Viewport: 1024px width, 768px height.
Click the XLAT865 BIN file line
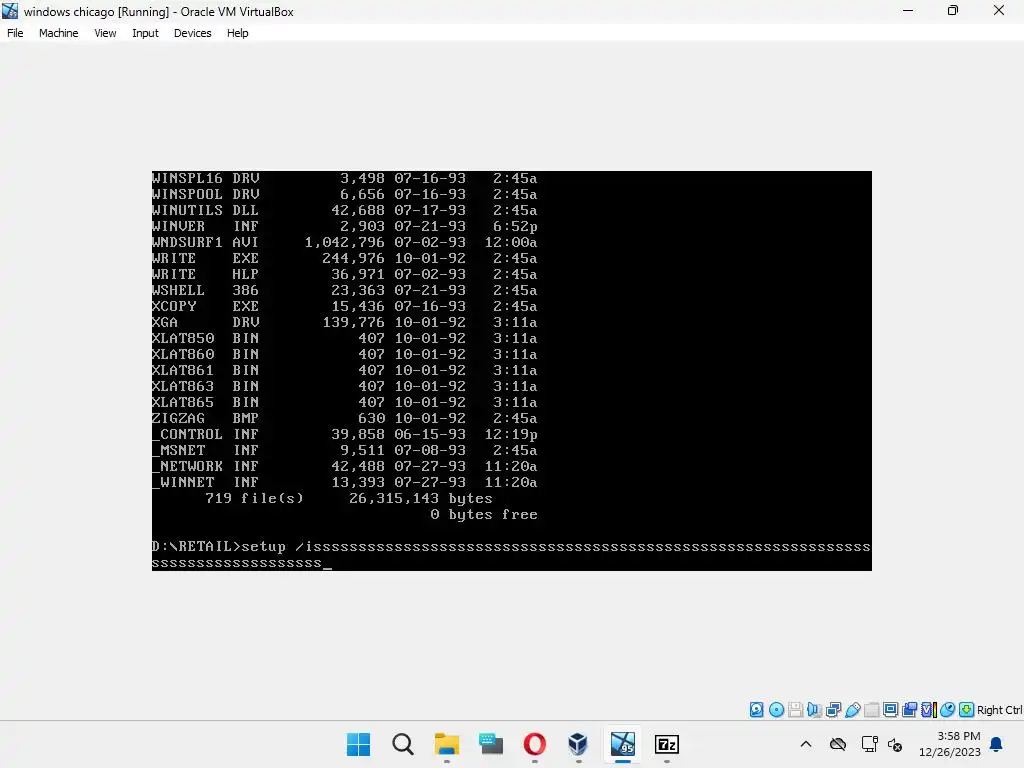pos(345,402)
